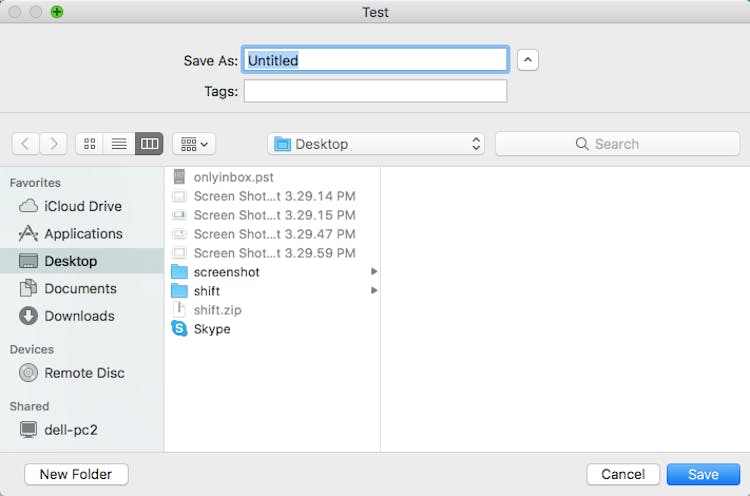Open Applications from the sidebar
Image resolution: width=750 pixels, height=496 pixels.
(83, 234)
